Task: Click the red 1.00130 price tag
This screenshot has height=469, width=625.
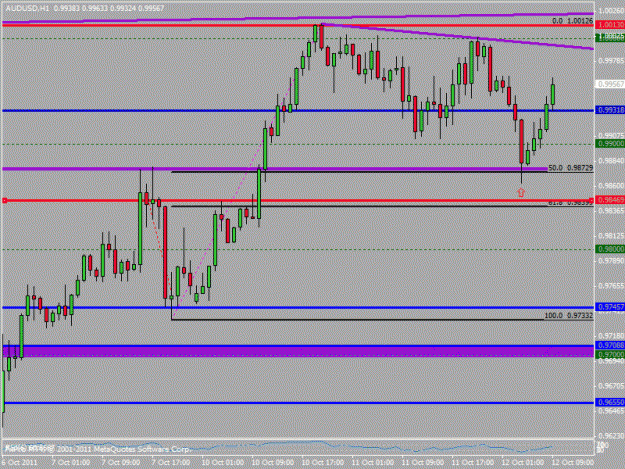Action: click(610, 25)
